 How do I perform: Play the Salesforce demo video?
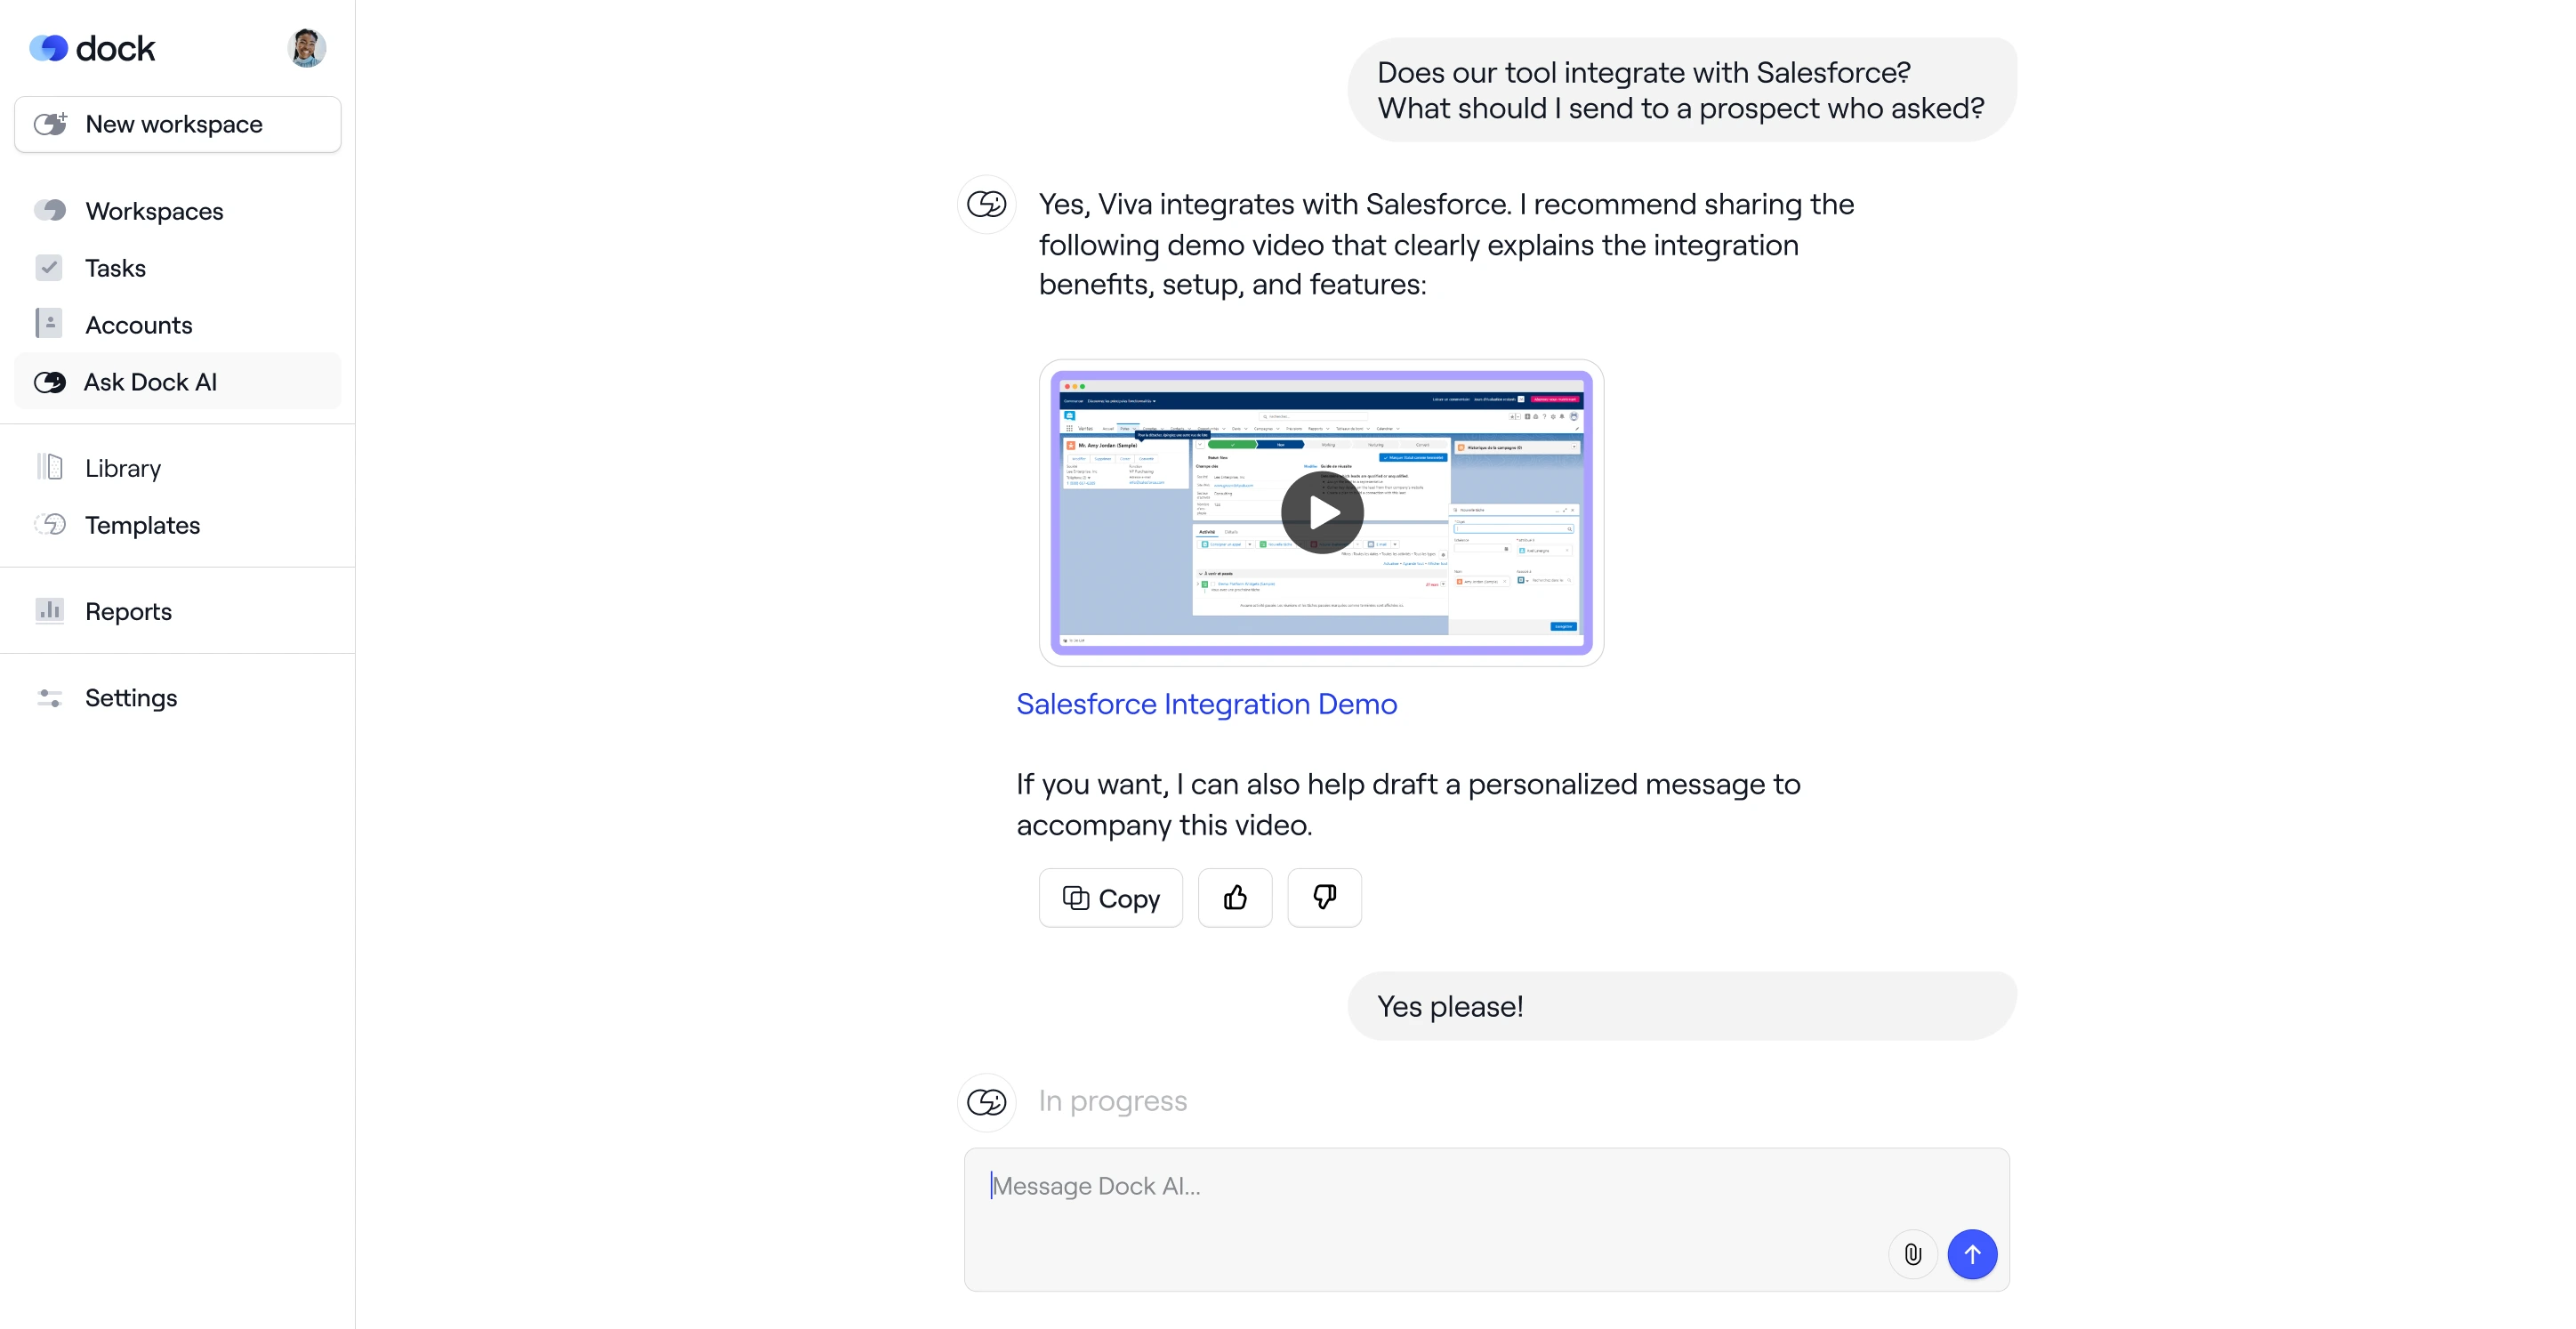point(1322,513)
